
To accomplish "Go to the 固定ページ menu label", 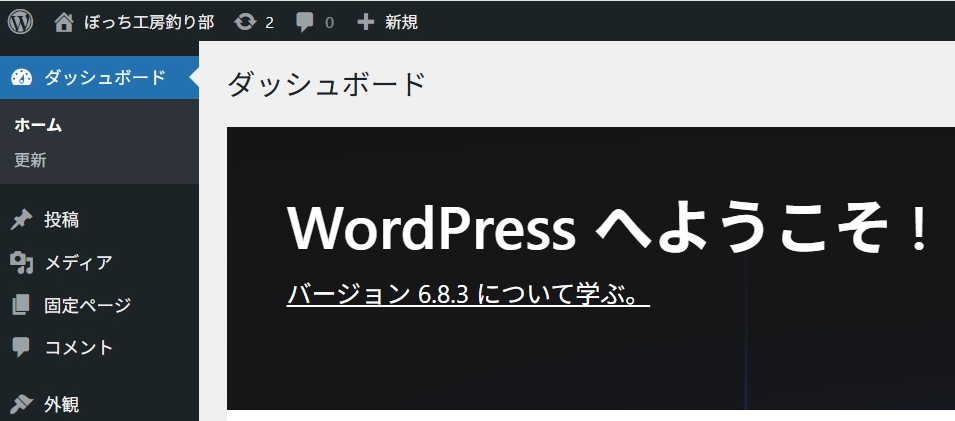I will click(x=87, y=305).
